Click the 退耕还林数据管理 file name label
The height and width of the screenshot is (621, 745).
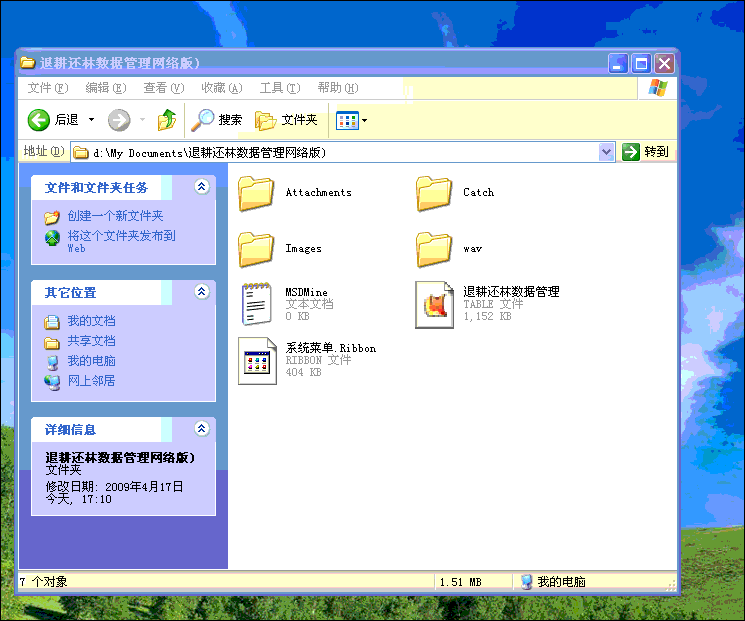coord(511,291)
